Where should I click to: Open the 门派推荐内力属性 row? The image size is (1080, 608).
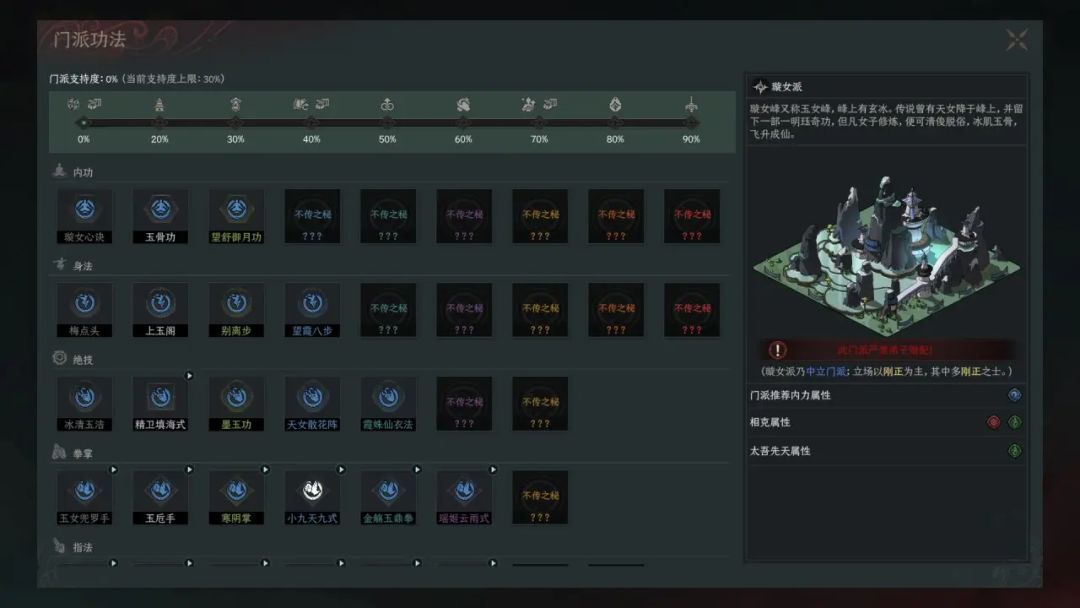(x=886, y=395)
